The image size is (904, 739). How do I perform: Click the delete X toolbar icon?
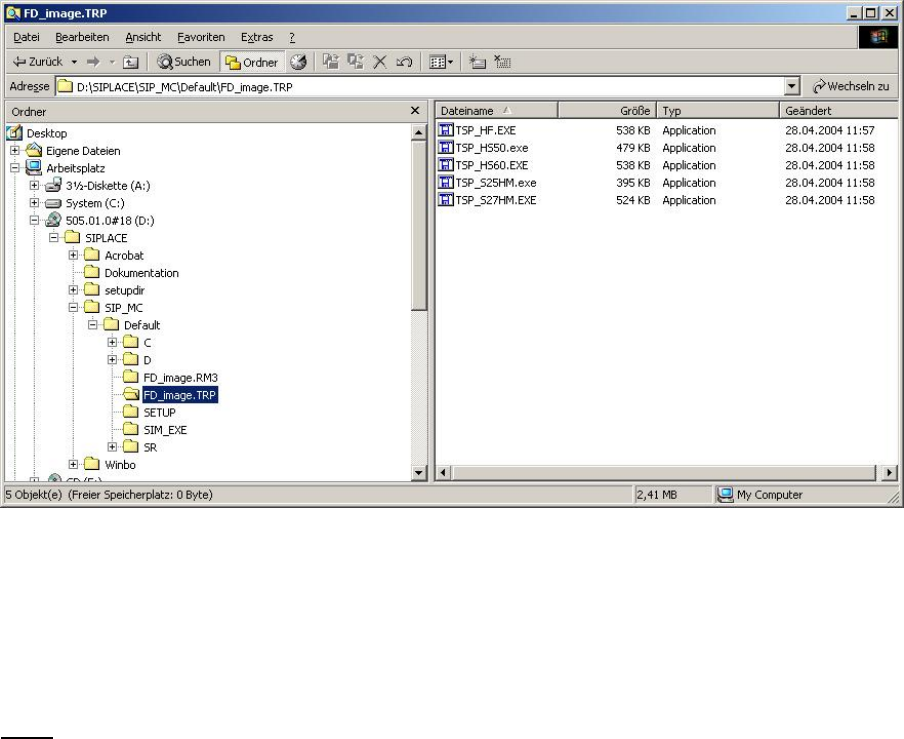point(380,62)
